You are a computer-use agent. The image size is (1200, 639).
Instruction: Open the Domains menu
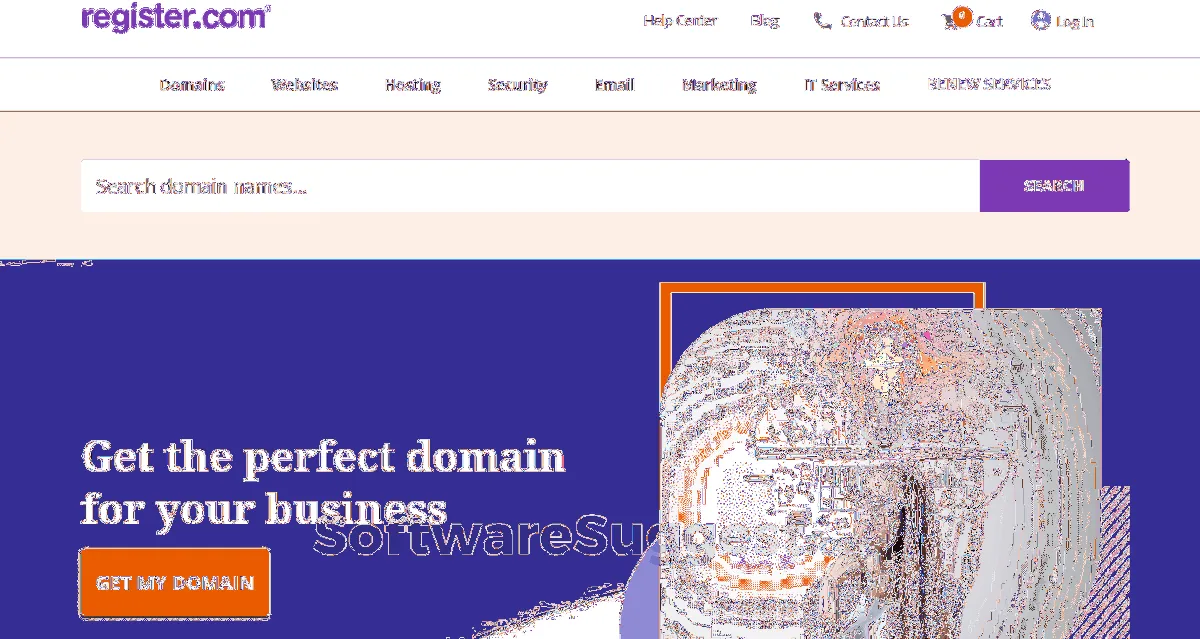point(192,85)
